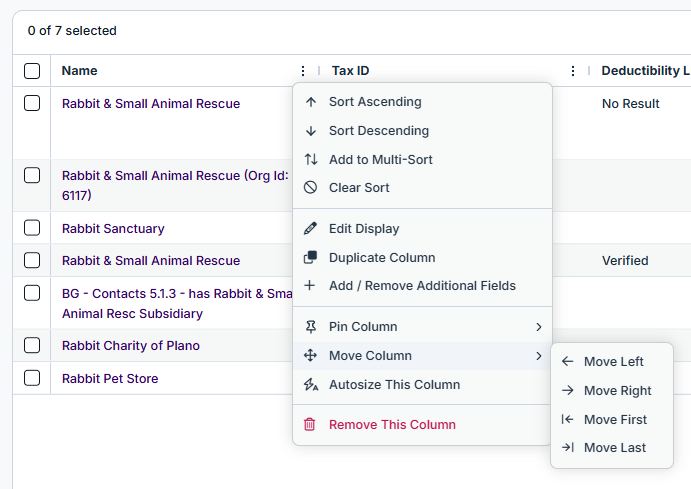Click the down-arrow icon beside Sort Descending
Screen dimensions: 691x489
pos(311,131)
